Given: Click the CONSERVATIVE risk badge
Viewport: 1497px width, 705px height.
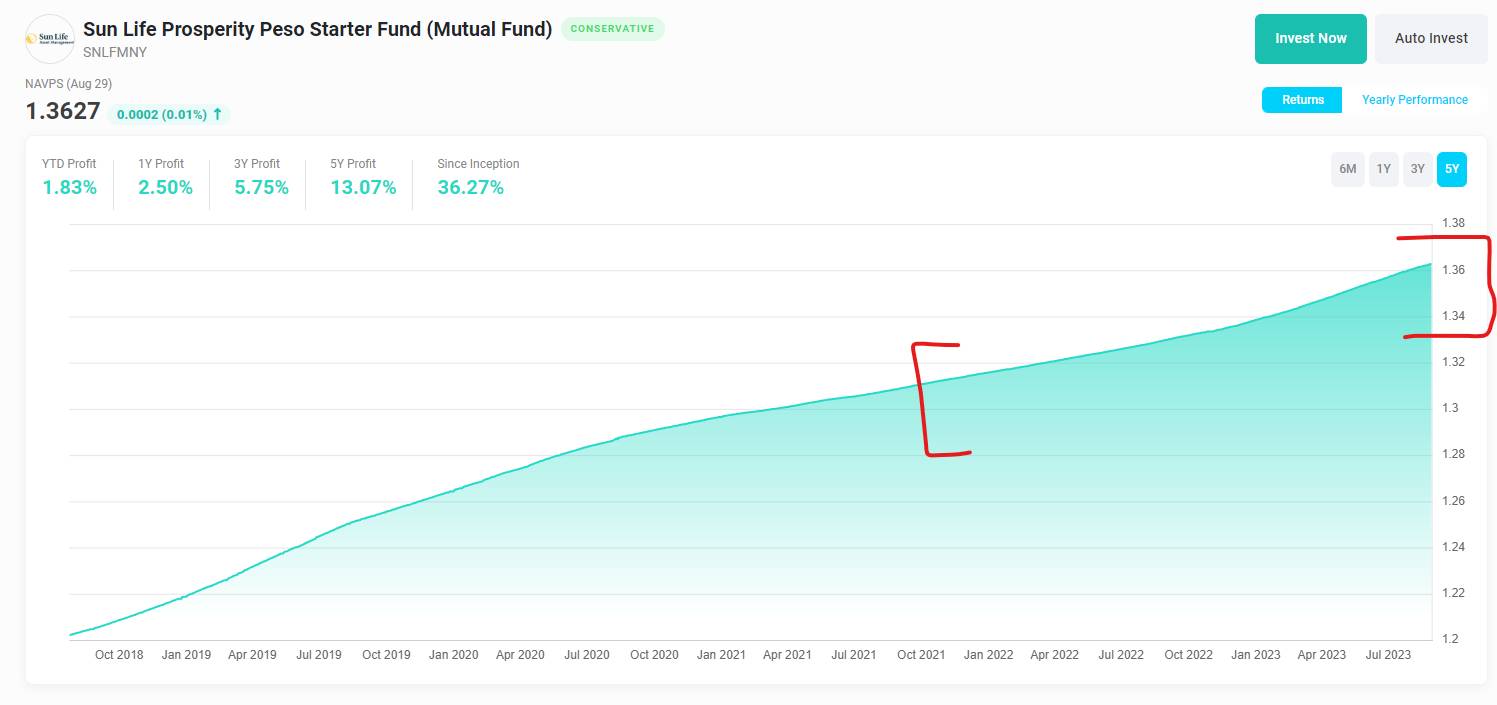Looking at the screenshot, I should [613, 29].
